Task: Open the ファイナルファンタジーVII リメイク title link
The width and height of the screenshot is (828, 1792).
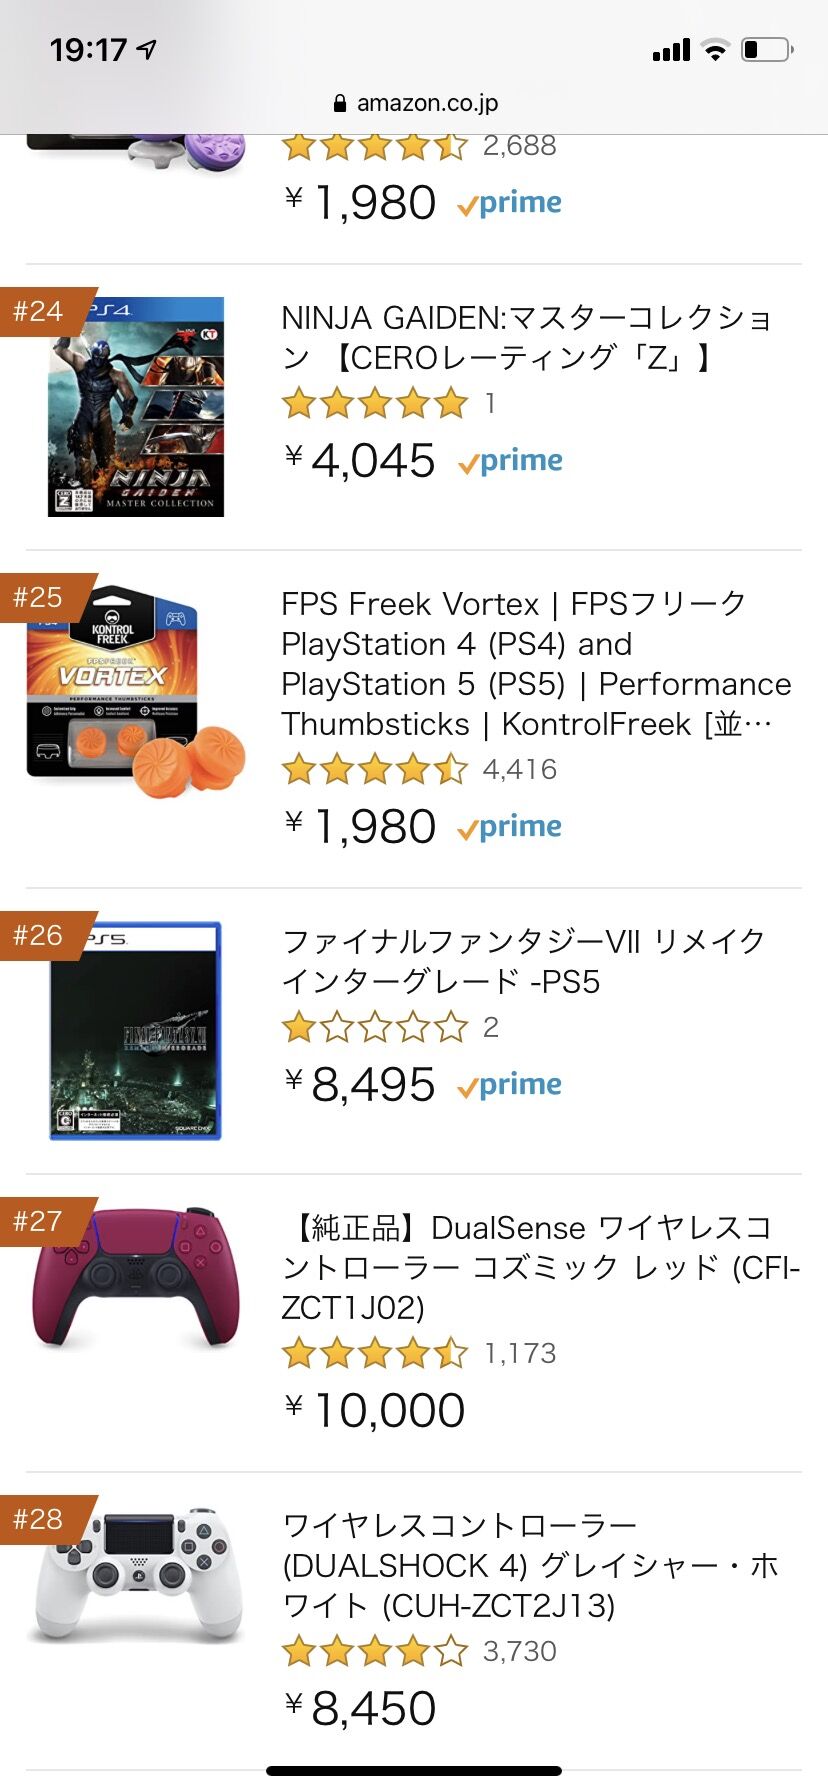Action: click(523, 961)
